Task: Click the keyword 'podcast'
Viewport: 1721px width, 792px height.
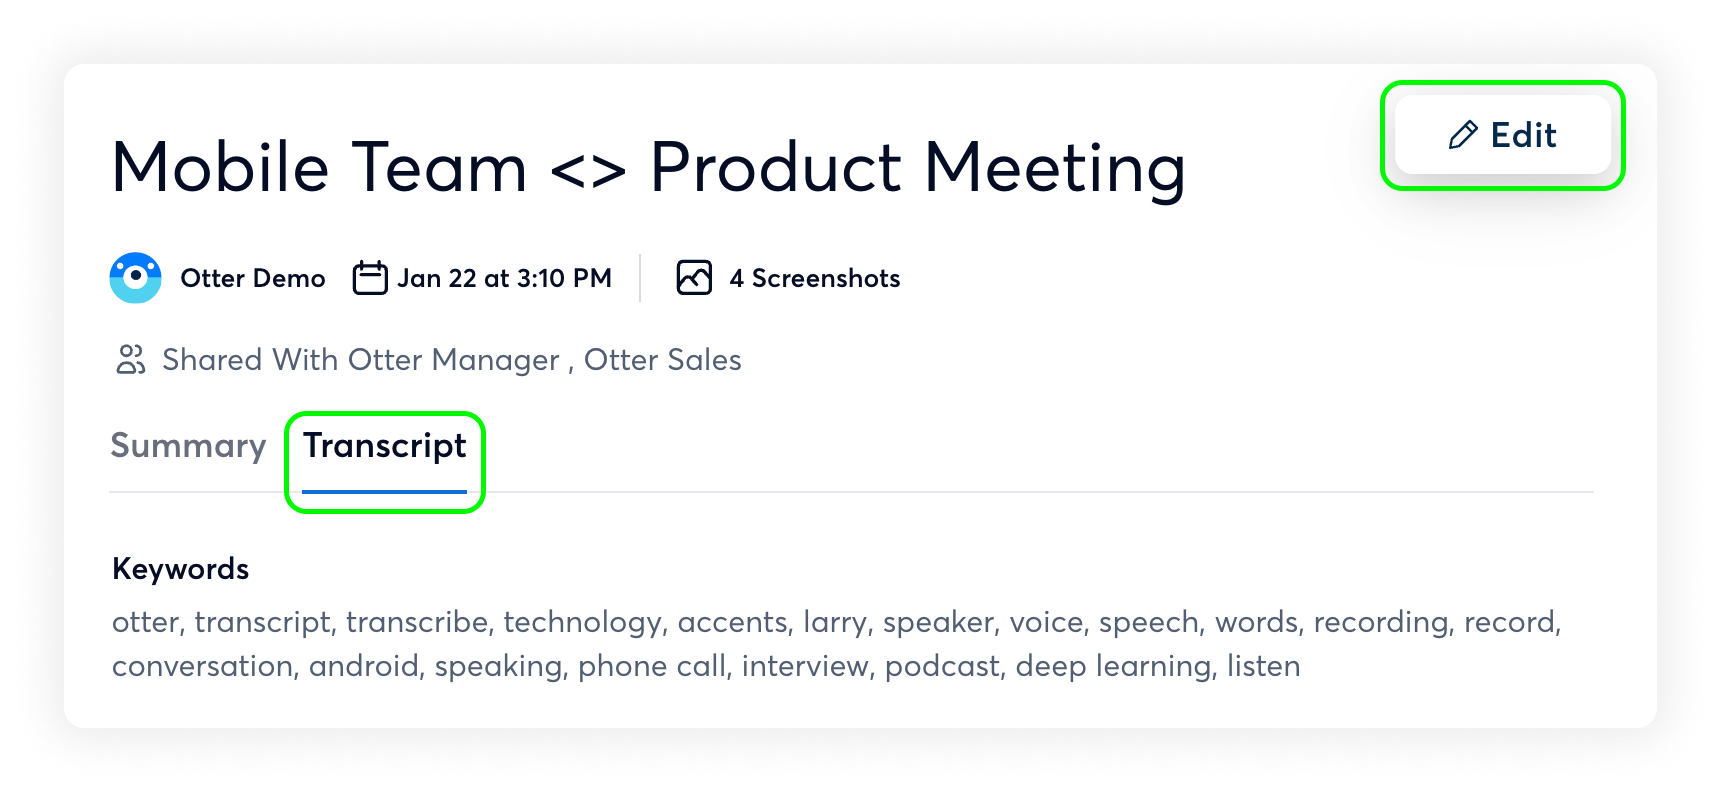Action: 941,666
